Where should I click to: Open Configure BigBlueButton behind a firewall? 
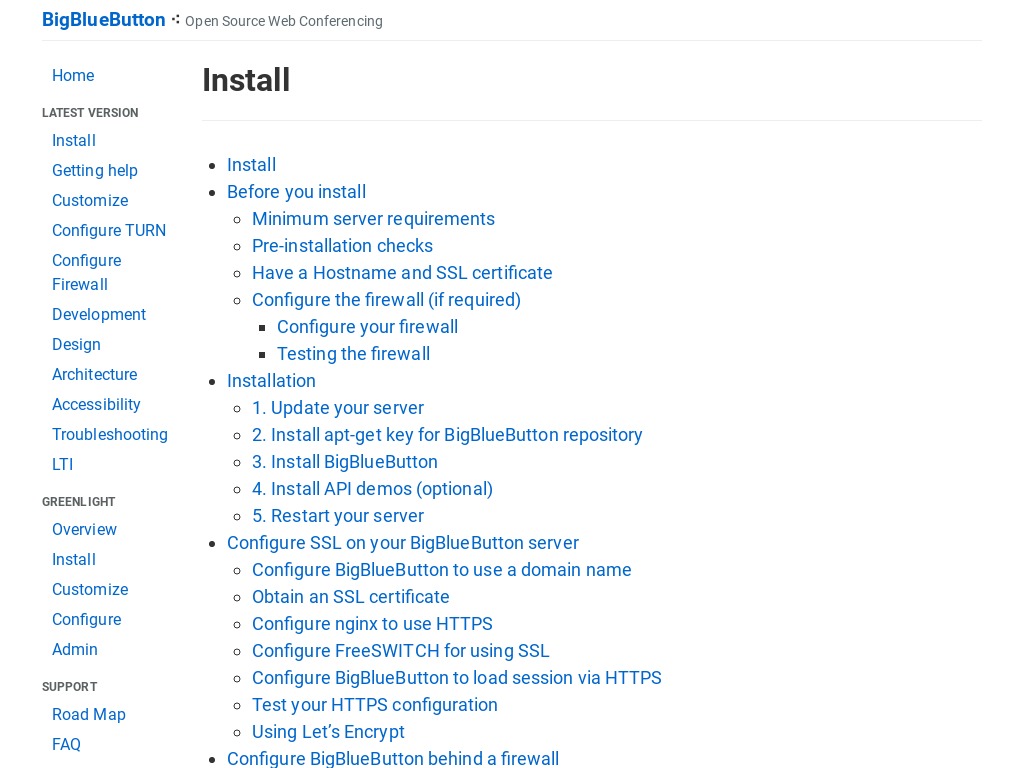click(393, 759)
